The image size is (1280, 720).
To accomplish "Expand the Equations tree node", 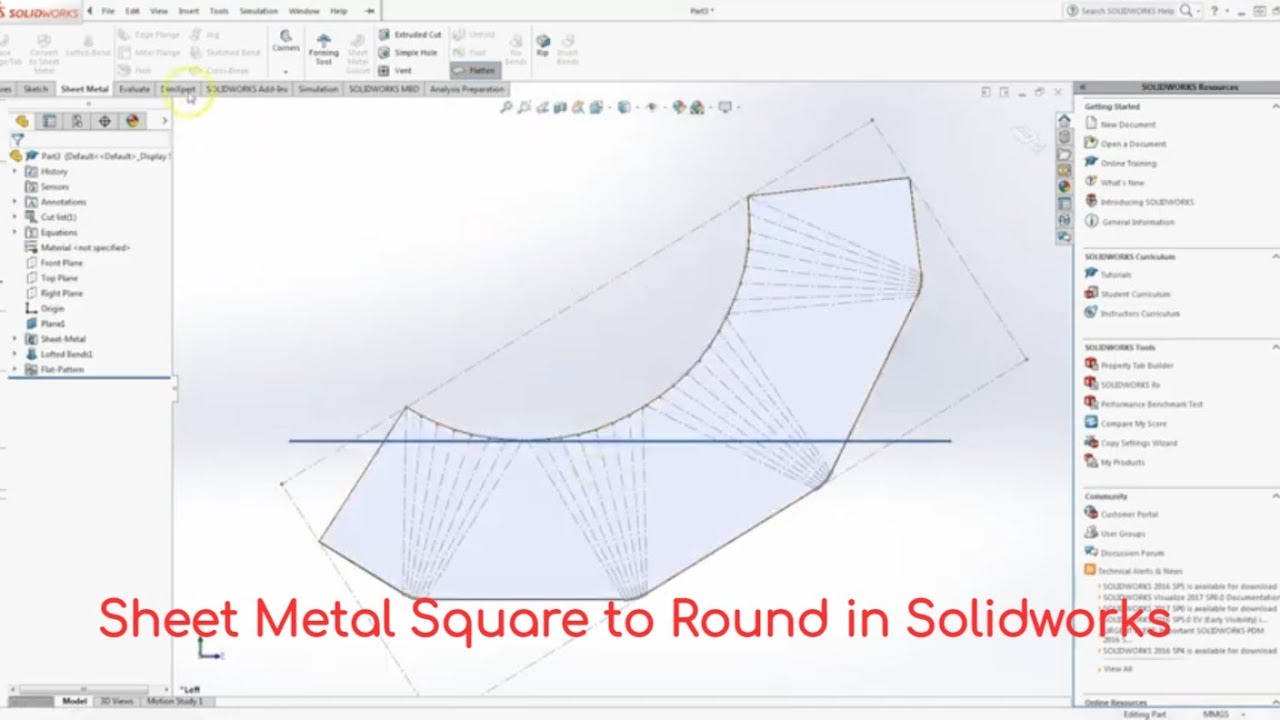I will point(15,232).
